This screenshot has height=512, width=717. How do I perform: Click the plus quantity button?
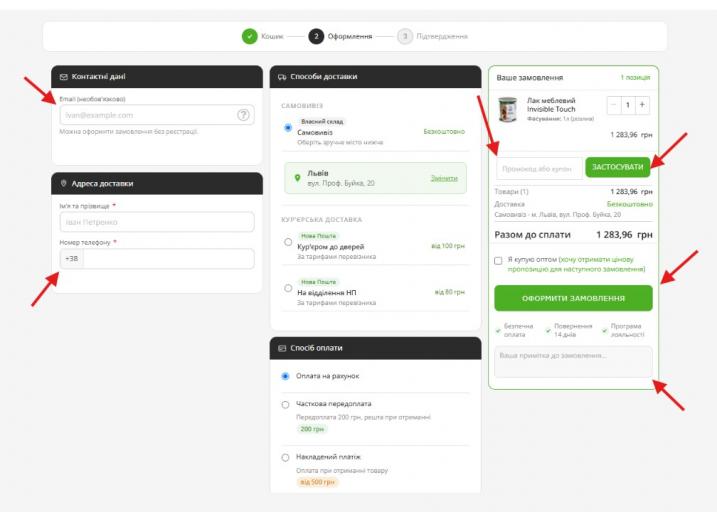[642, 105]
